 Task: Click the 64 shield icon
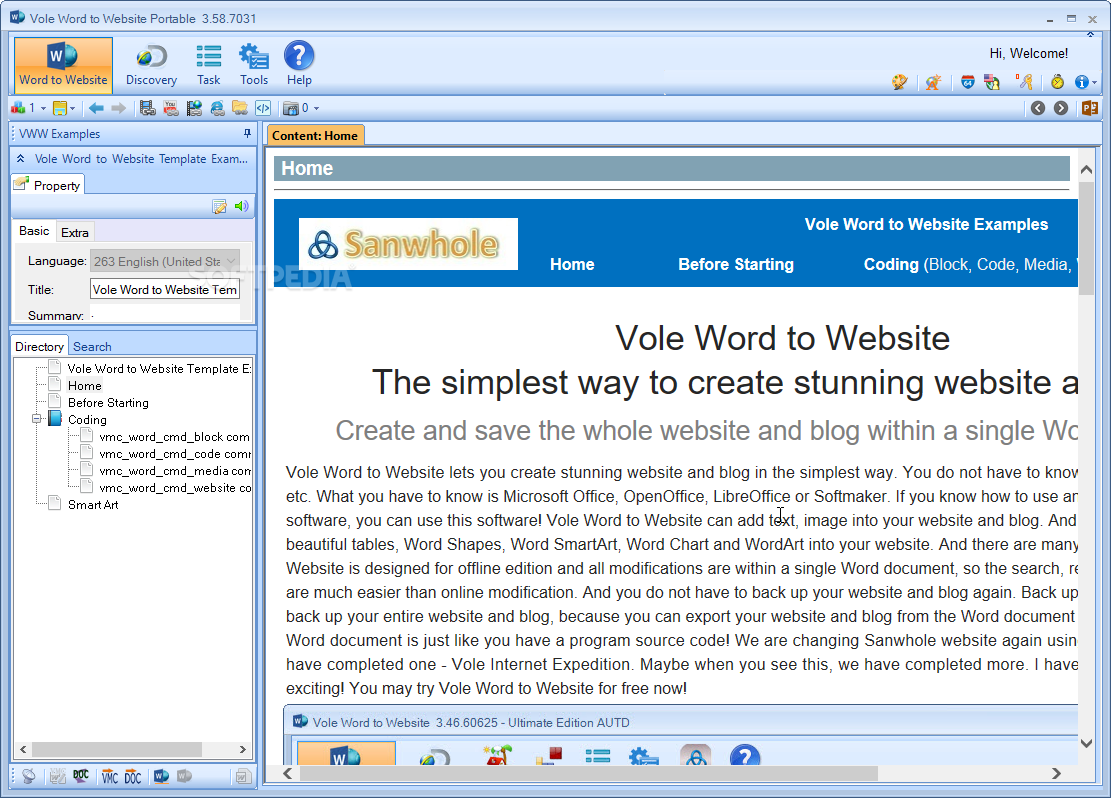coord(968,82)
